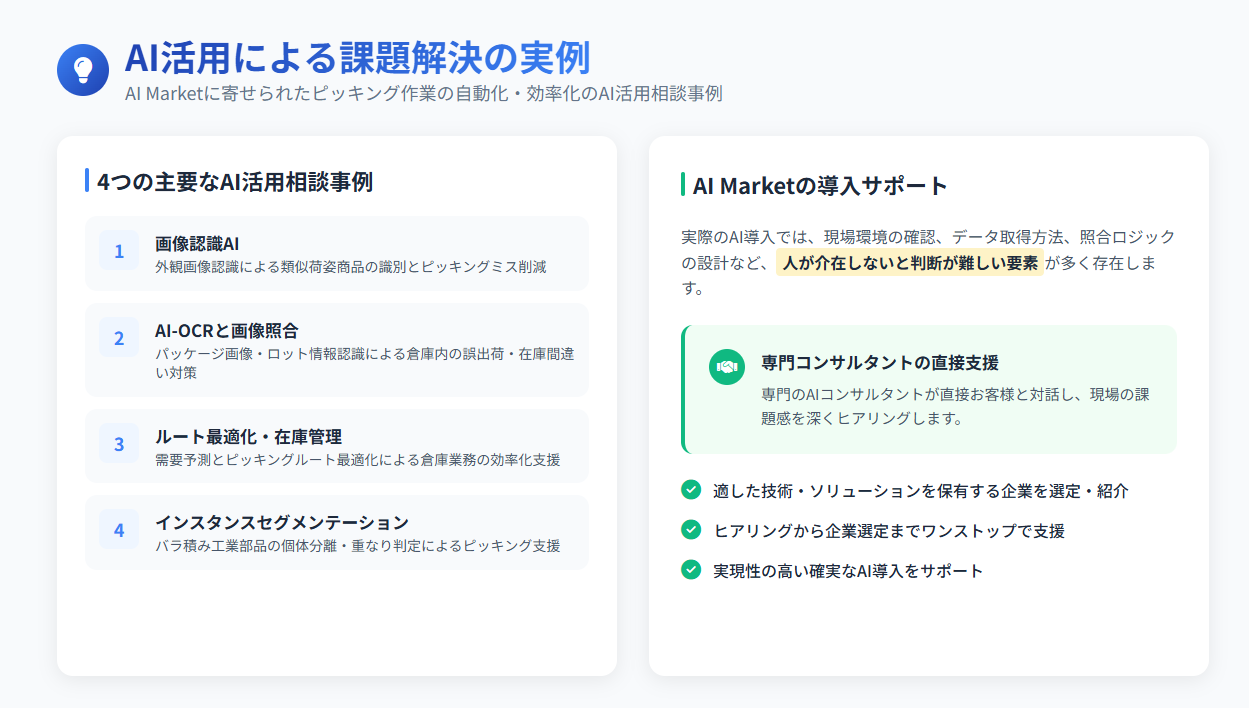Select the インスタンスセグメンテーション card title
This screenshot has height=708, width=1249.
[x=282, y=523]
